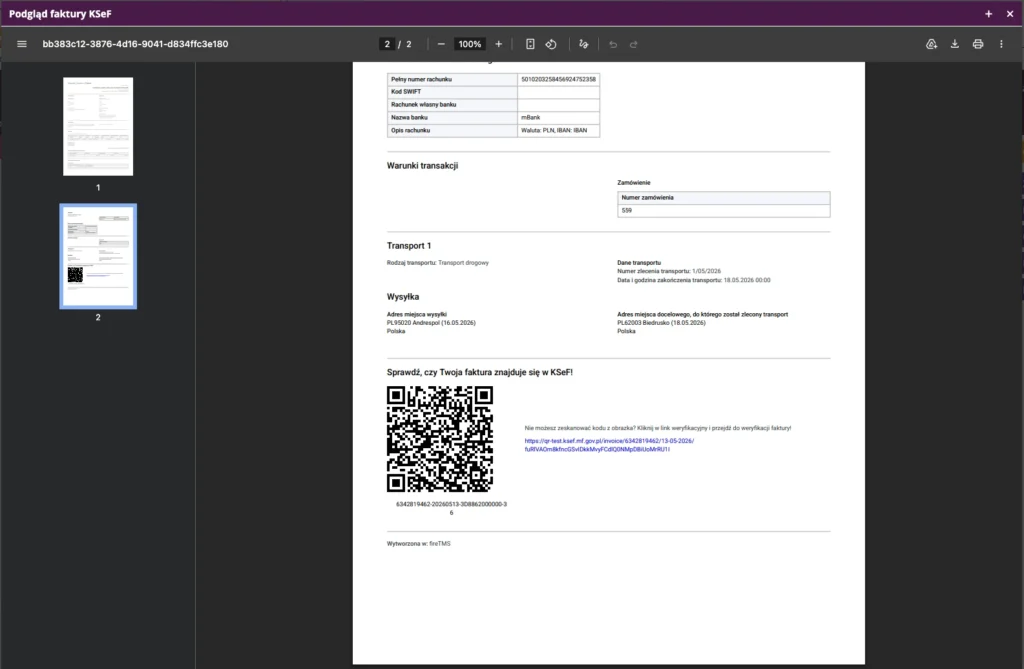The height and width of the screenshot is (669, 1024).
Task: Redo the annotation
Action: [x=633, y=44]
